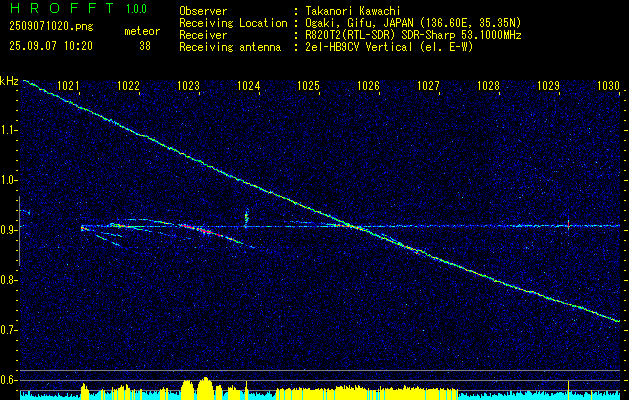The image size is (629, 400).
Task: Click the vertical spike echo near 1024
Action: click(246, 217)
